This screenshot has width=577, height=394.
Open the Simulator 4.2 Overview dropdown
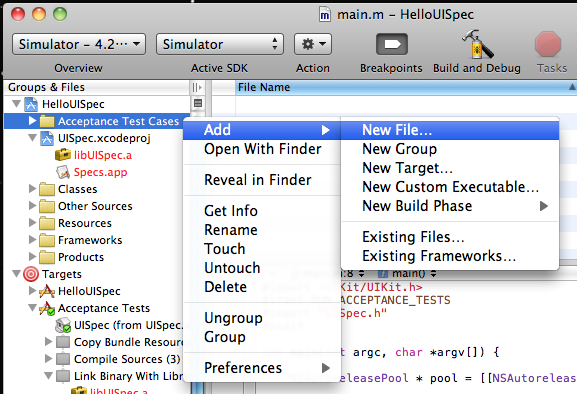coord(79,44)
